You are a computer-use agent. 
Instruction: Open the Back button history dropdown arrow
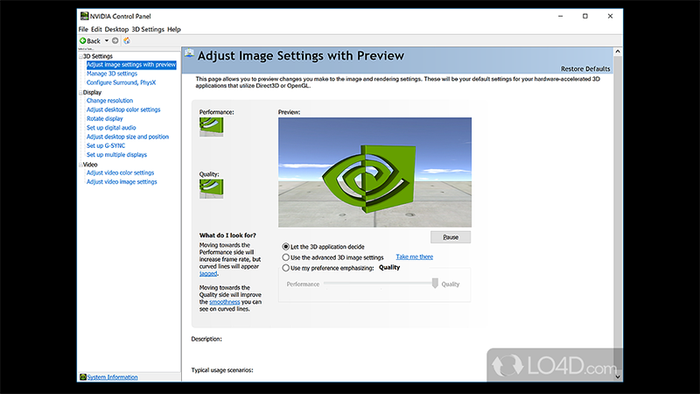pyautogui.click(x=106, y=41)
